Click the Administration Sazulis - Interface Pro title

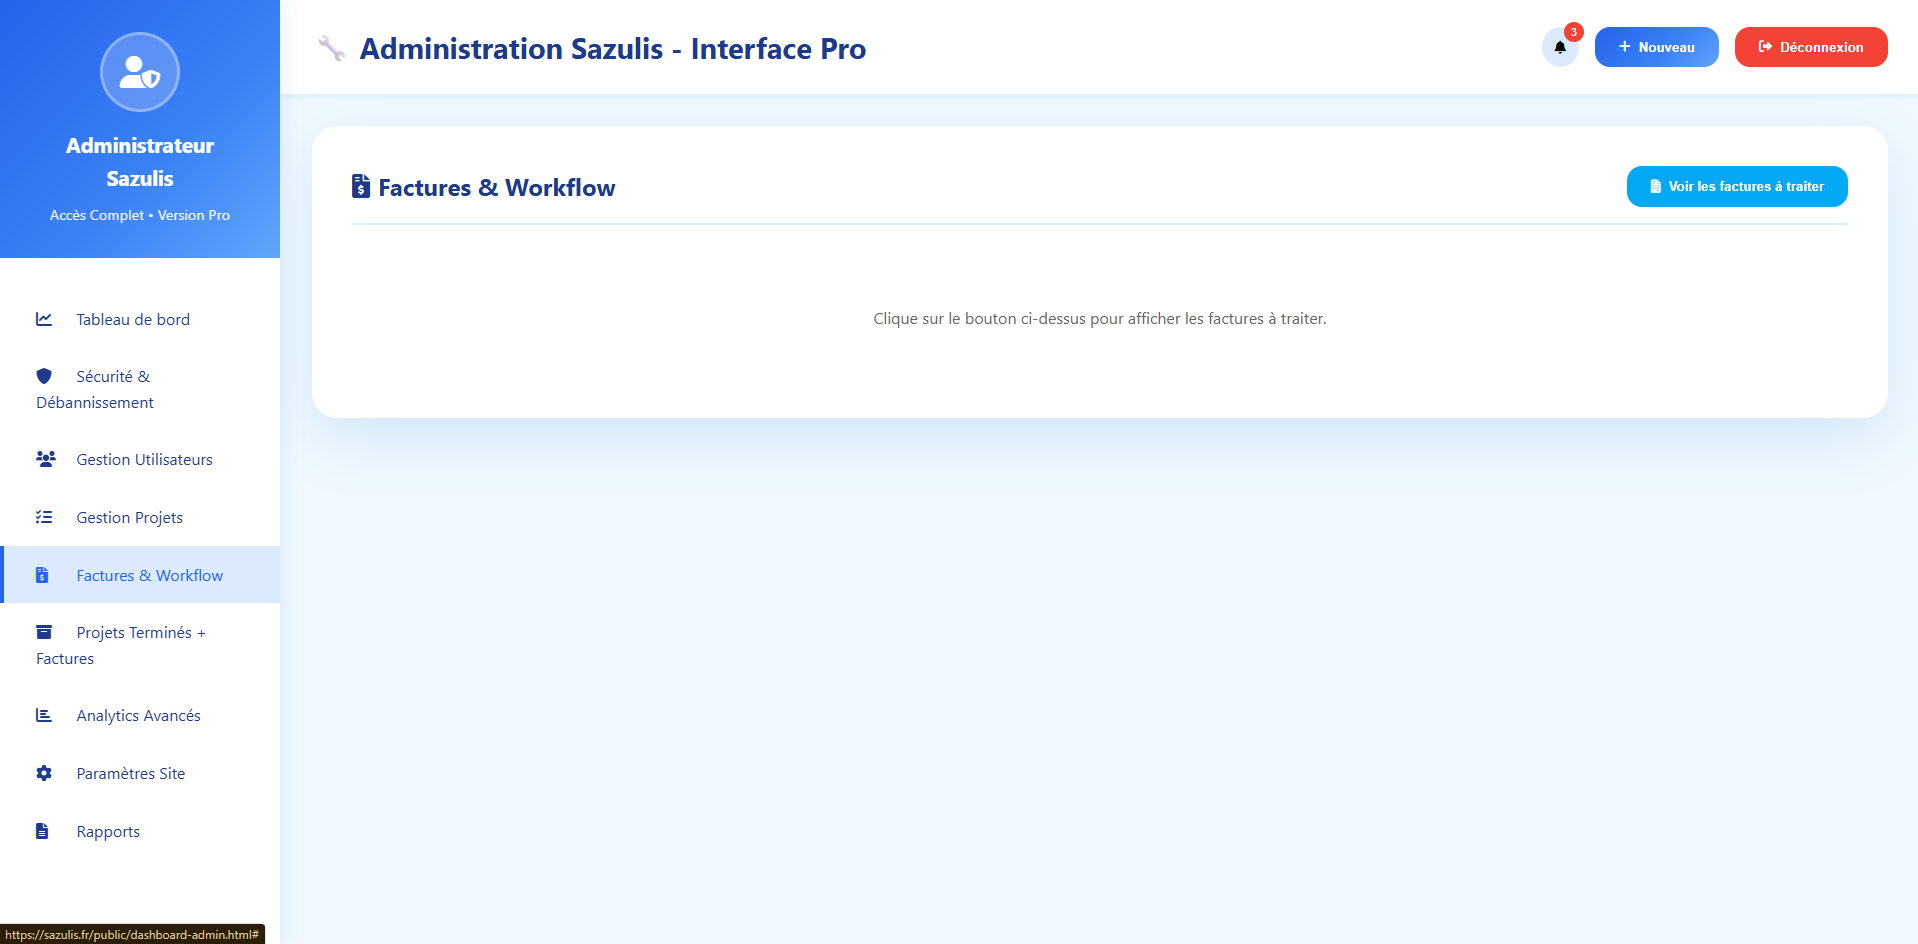[x=612, y=49]
